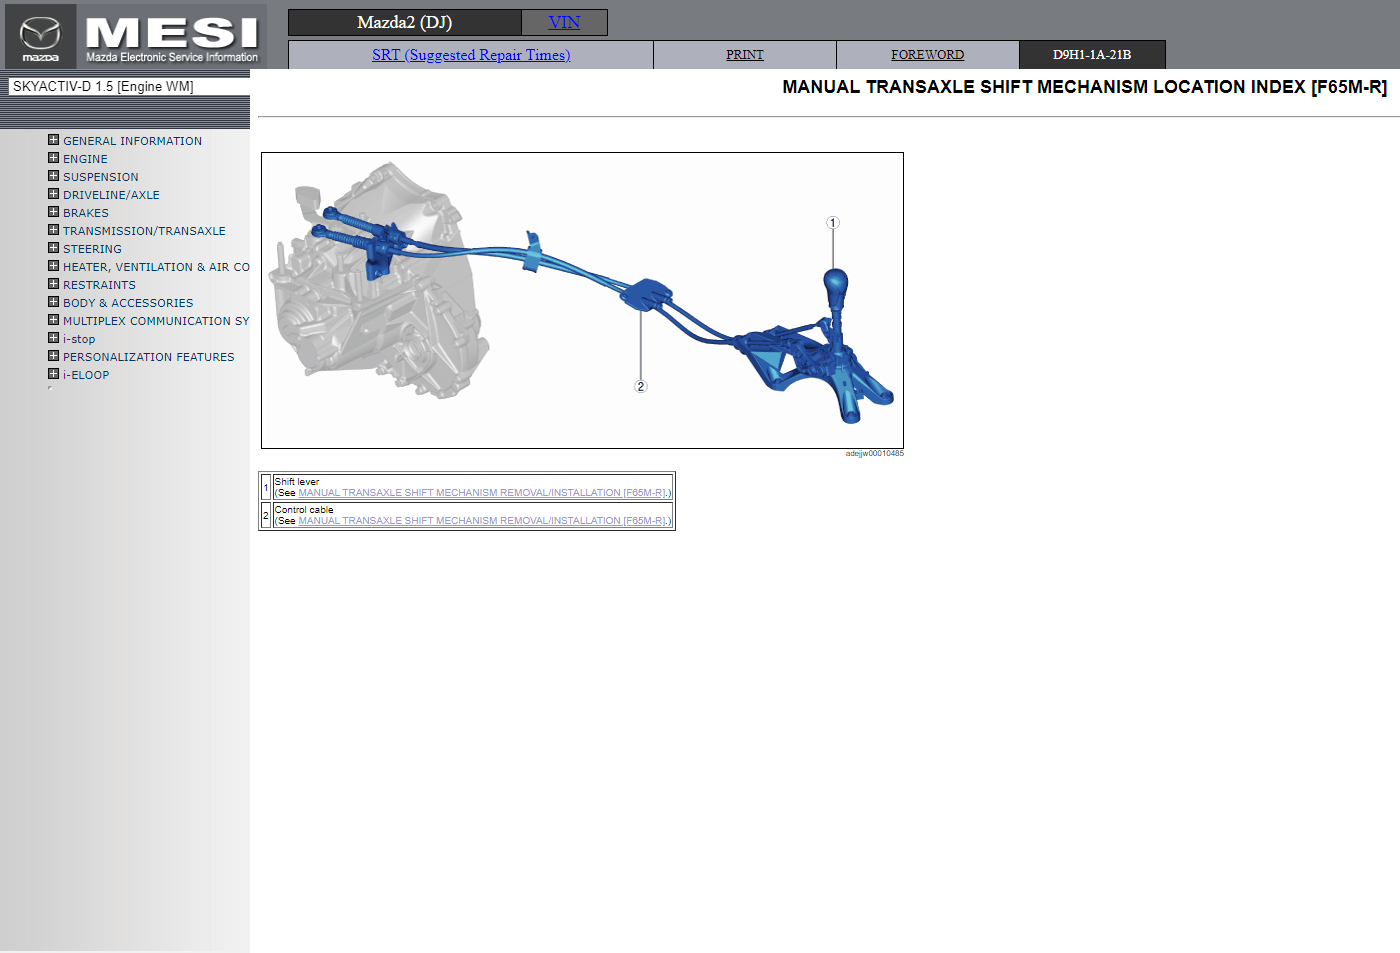Expand the BRAKES plus icon
The height and width of the screenshot is (953, 1400).
[54, 212]
